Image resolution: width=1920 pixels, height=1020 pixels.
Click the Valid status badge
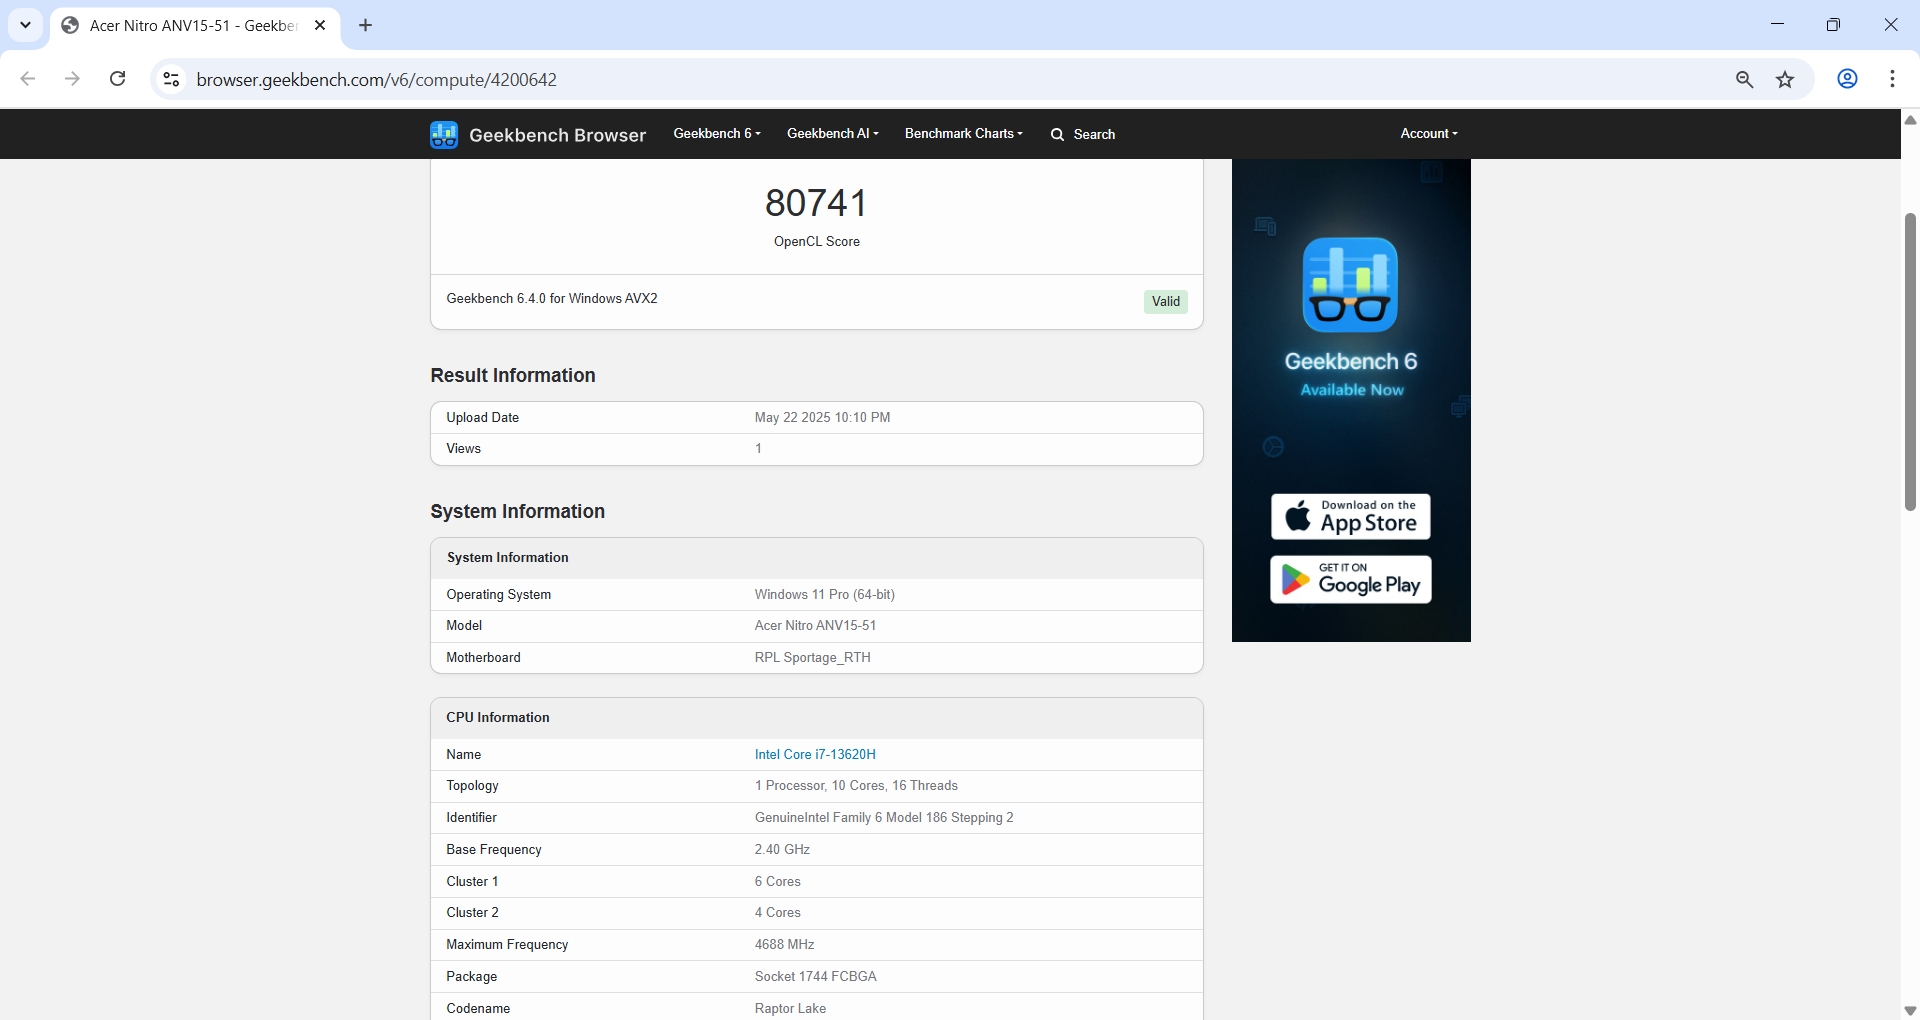point(1166,302)
